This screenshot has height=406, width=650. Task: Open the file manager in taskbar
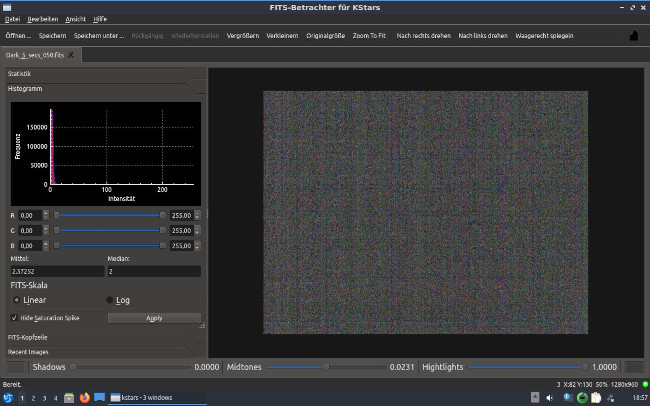pos(69,397)
